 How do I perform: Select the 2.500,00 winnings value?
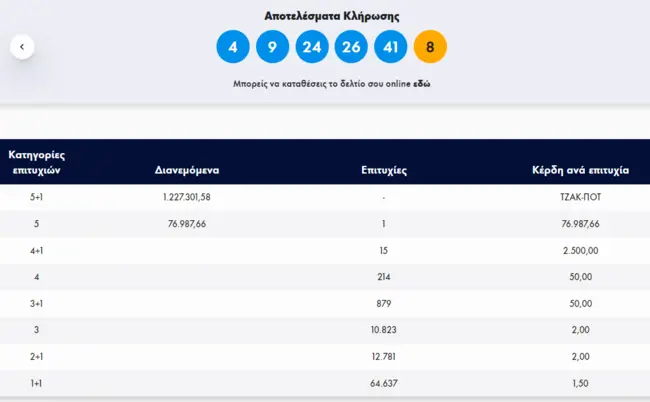coord(580,250)
